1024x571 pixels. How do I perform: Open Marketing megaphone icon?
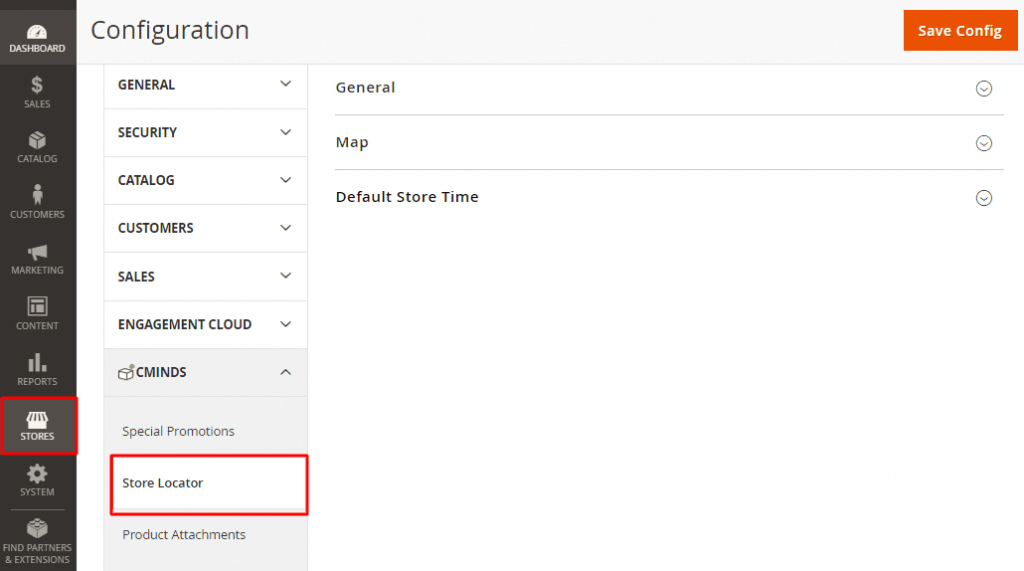click(37, 252)
